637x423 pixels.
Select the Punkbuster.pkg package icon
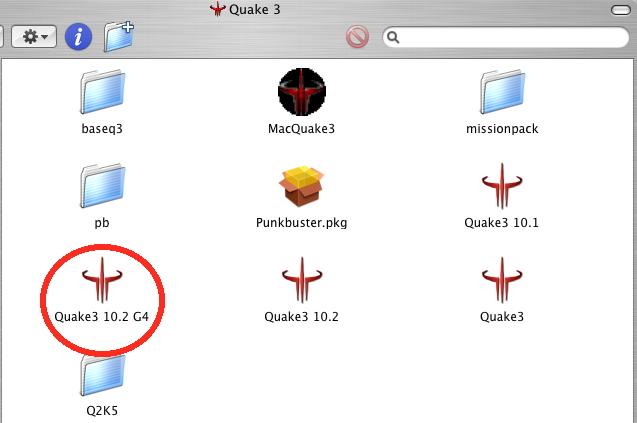(301, 185)
